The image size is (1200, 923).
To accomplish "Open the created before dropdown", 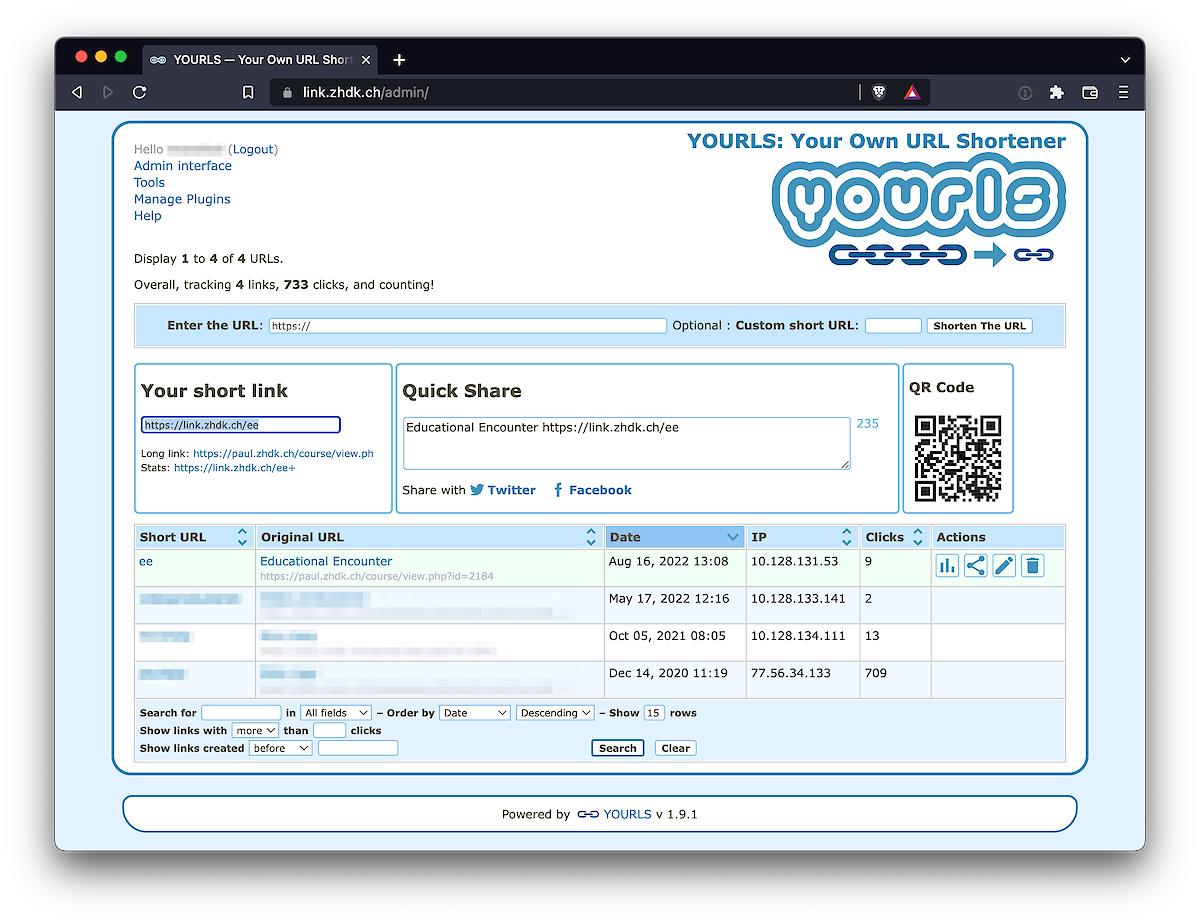I will click(280, 748).
